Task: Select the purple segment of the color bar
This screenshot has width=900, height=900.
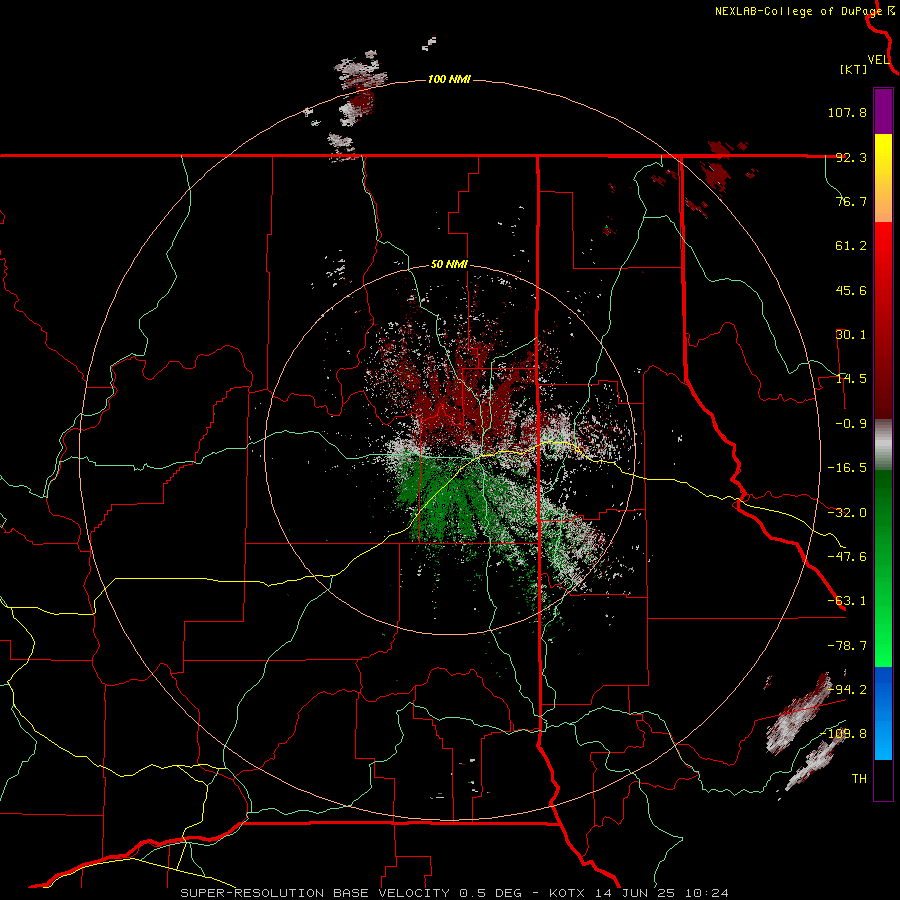Action: 883,111
